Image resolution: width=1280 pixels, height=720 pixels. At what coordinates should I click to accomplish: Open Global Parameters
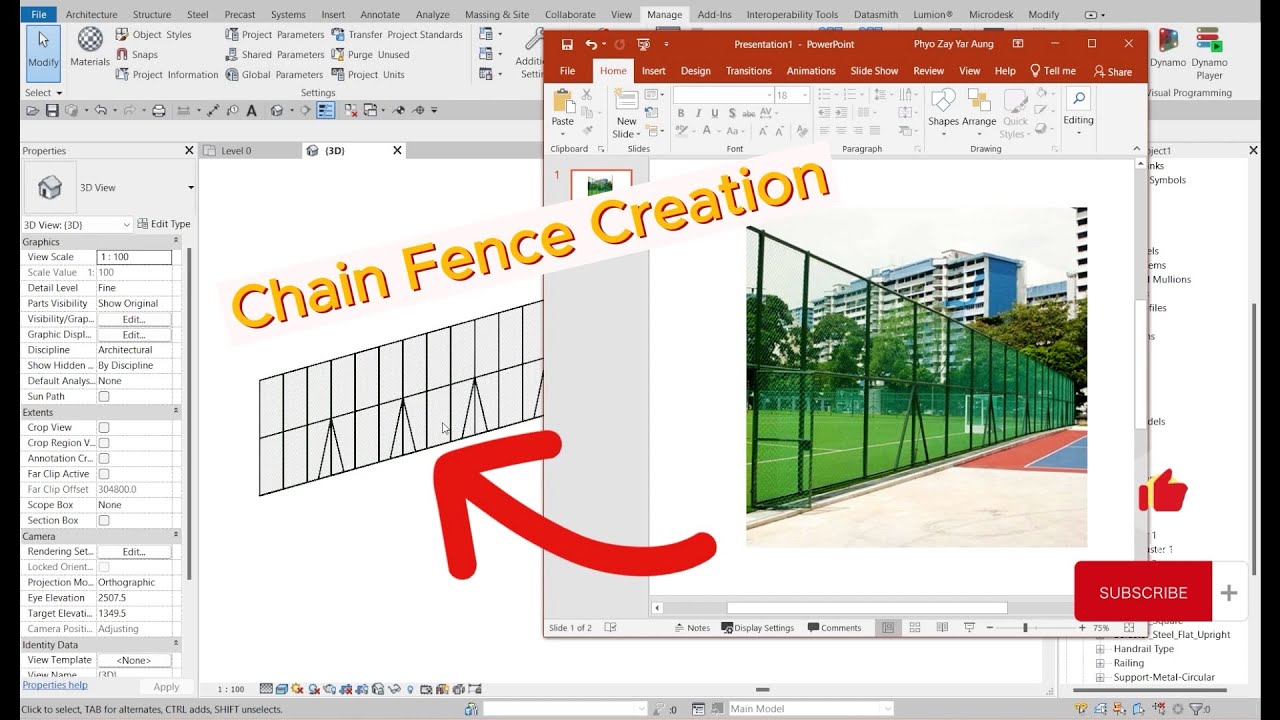click(274, 74)
